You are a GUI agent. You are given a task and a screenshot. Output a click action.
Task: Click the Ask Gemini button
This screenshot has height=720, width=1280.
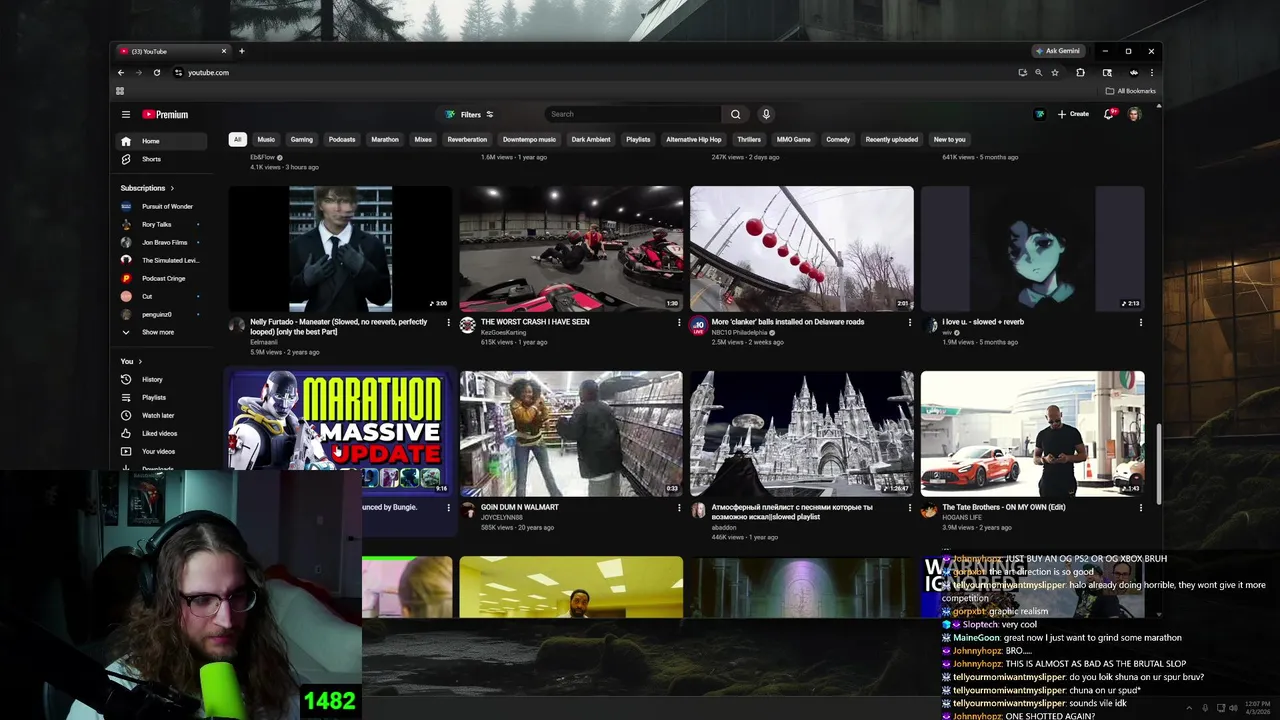(1058, 51)
